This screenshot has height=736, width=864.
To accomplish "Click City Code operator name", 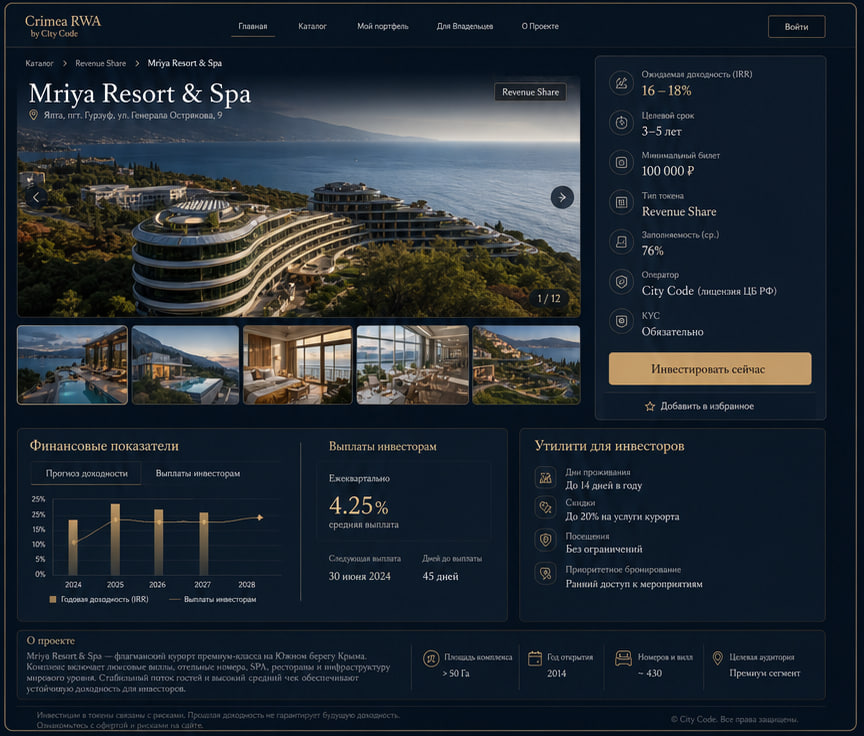I will (667, 290).
